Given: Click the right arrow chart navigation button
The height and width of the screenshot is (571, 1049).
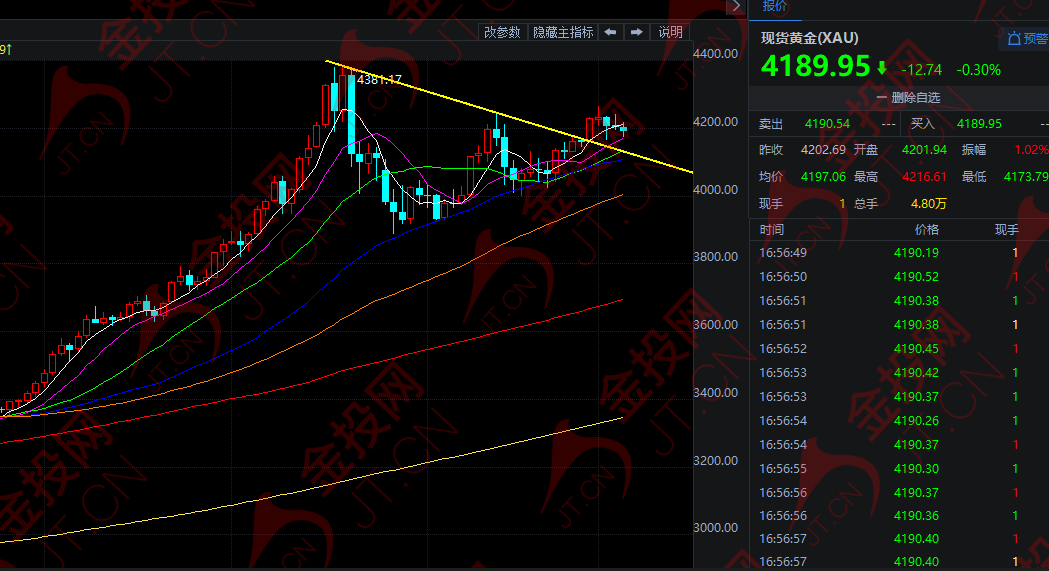Looking at the screenshot, I should (x=636, y=32).
